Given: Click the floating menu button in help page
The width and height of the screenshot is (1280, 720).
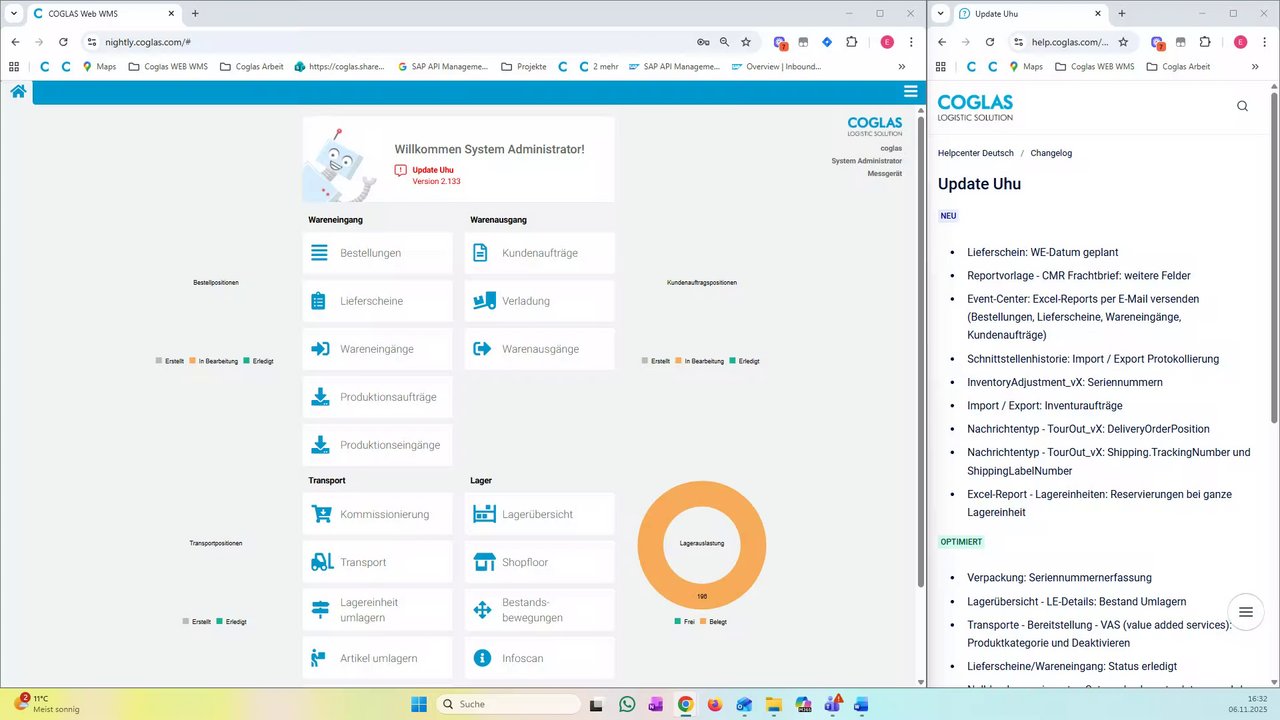Looking at the screenshot, I should 1245,612.
